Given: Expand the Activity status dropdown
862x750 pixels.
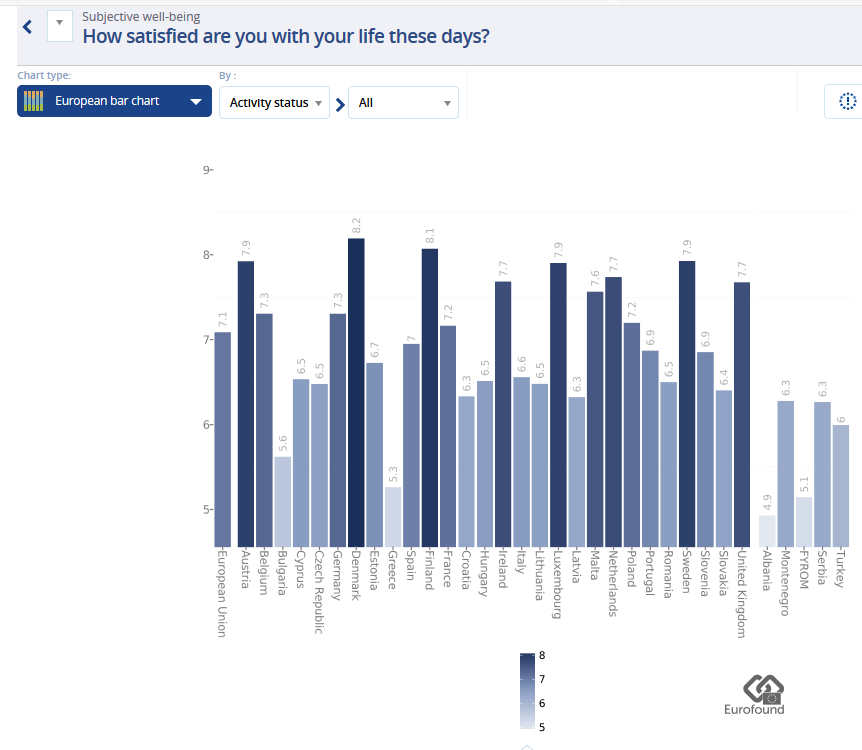Looking at the screenshot, I should [x=274, y=102].
